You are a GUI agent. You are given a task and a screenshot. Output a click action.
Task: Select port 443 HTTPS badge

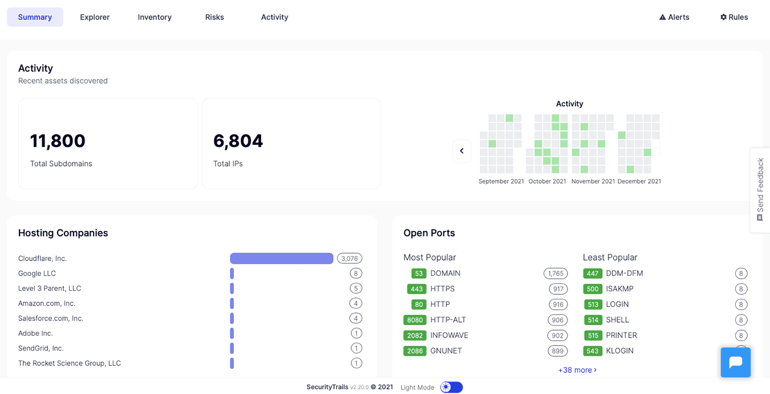tap(416, 289)
